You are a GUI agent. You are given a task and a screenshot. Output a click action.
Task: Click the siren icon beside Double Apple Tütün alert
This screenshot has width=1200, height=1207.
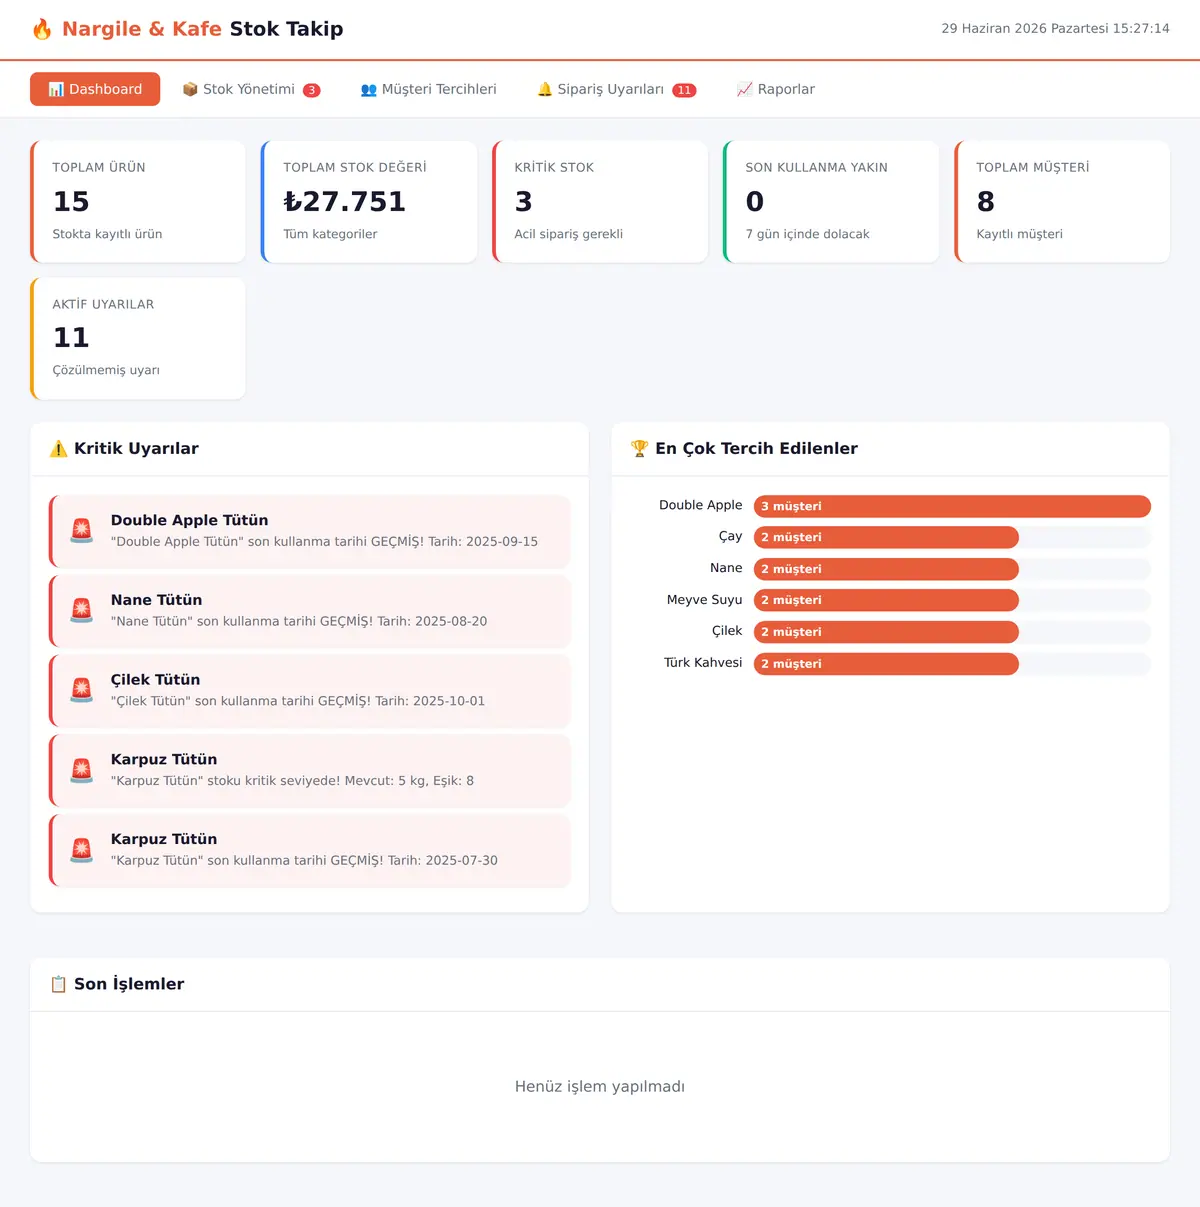tap(82, 530)
